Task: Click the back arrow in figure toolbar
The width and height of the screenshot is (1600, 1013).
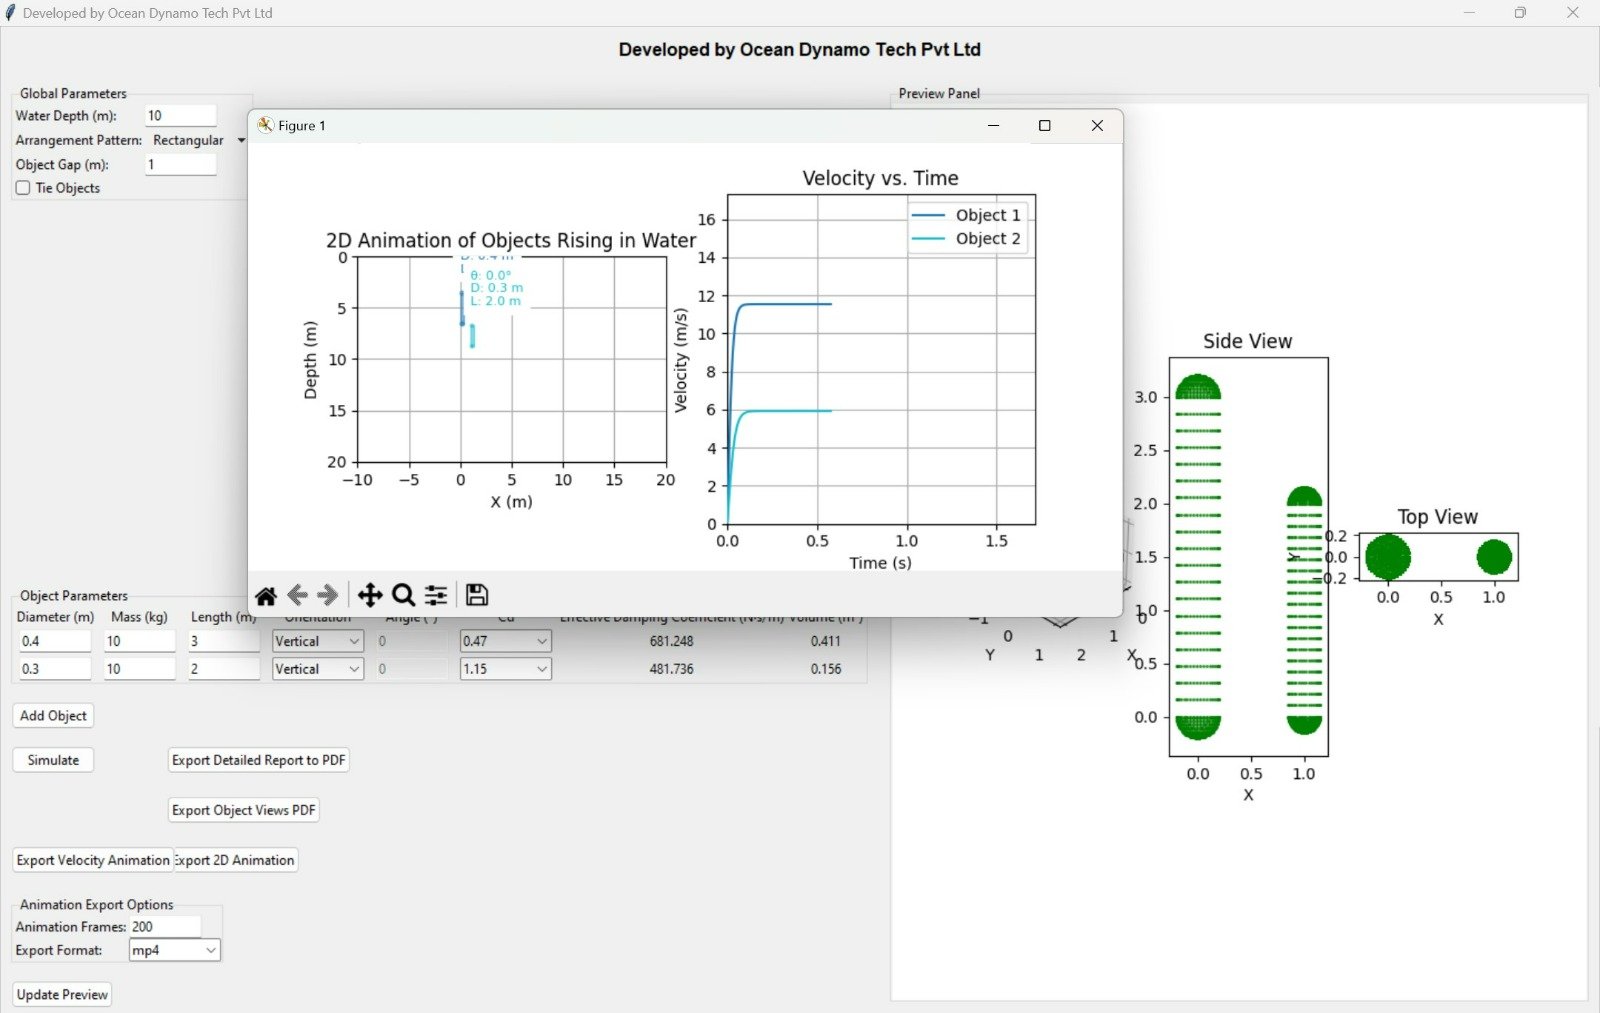Action: (297, 596)
